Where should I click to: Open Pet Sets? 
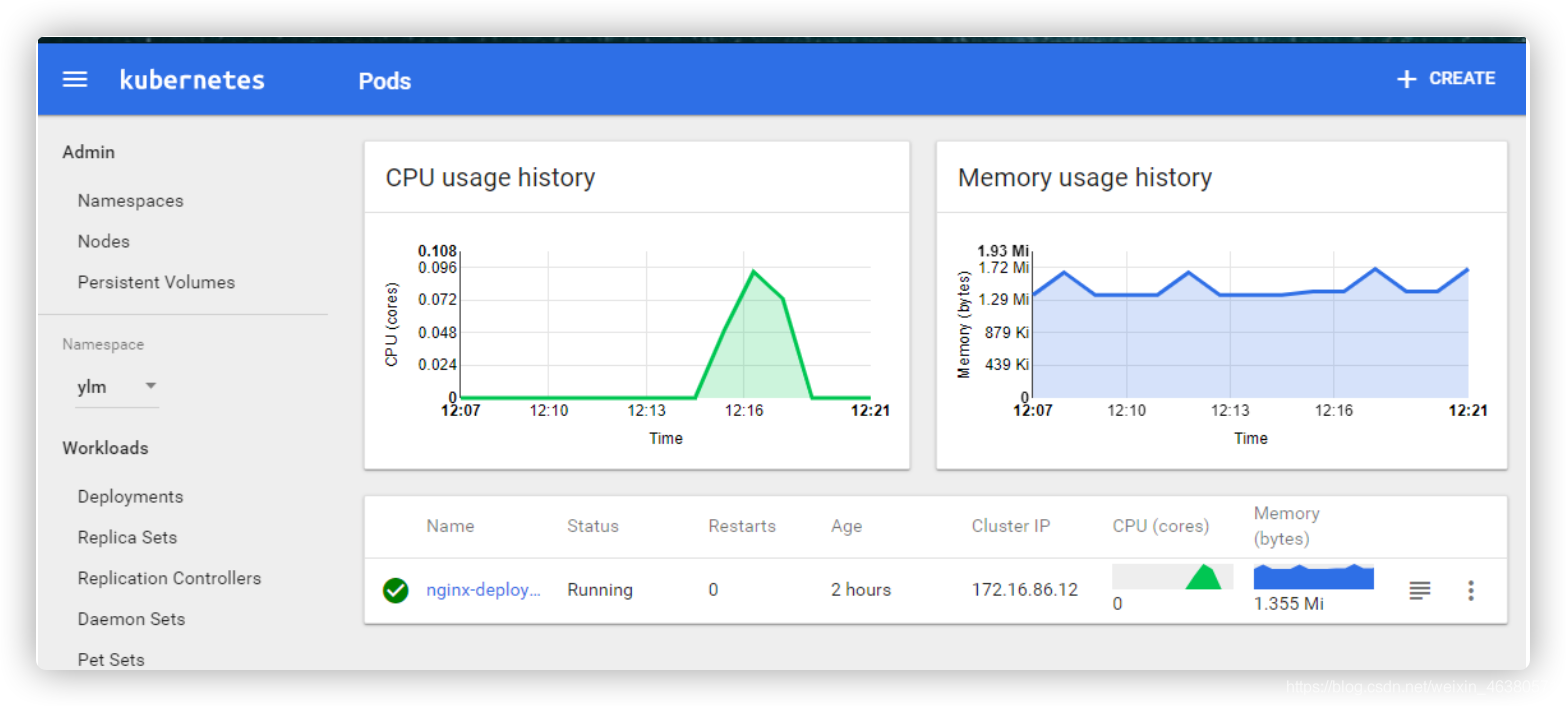[111, 660]
